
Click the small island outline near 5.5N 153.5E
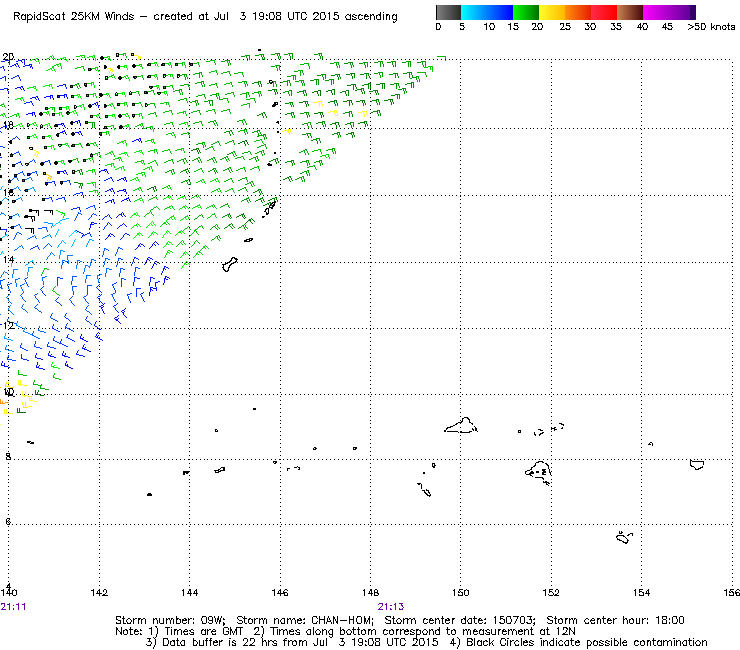click(624, 537)
